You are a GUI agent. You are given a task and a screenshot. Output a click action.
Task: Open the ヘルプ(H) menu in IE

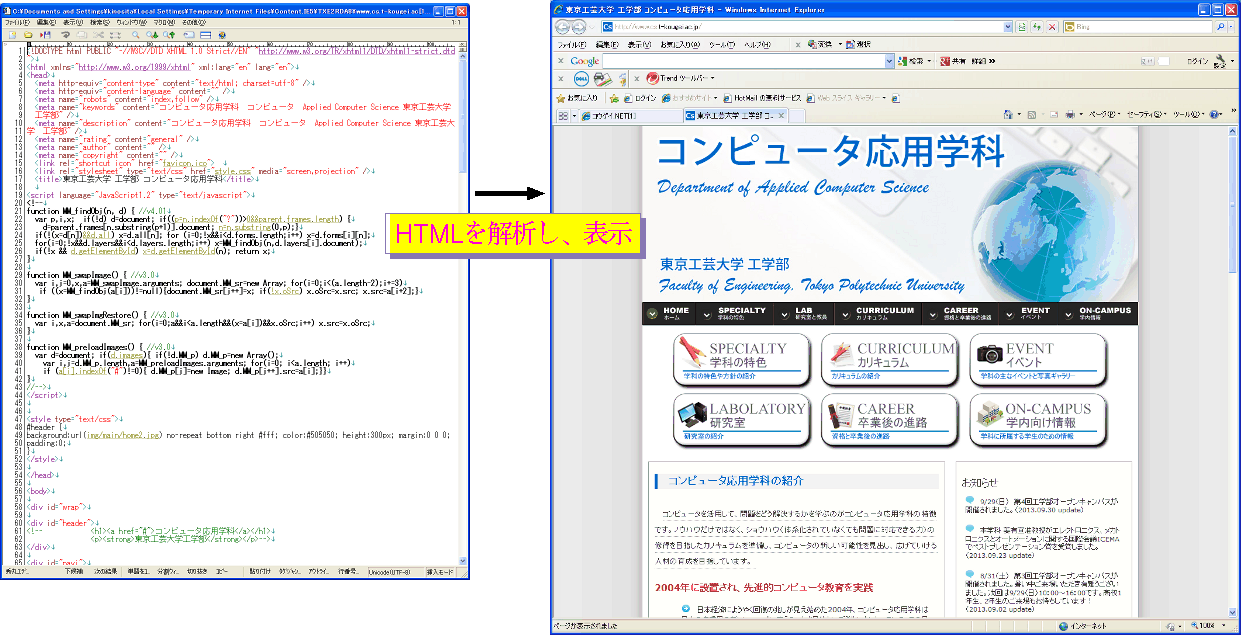pos(757,45)
